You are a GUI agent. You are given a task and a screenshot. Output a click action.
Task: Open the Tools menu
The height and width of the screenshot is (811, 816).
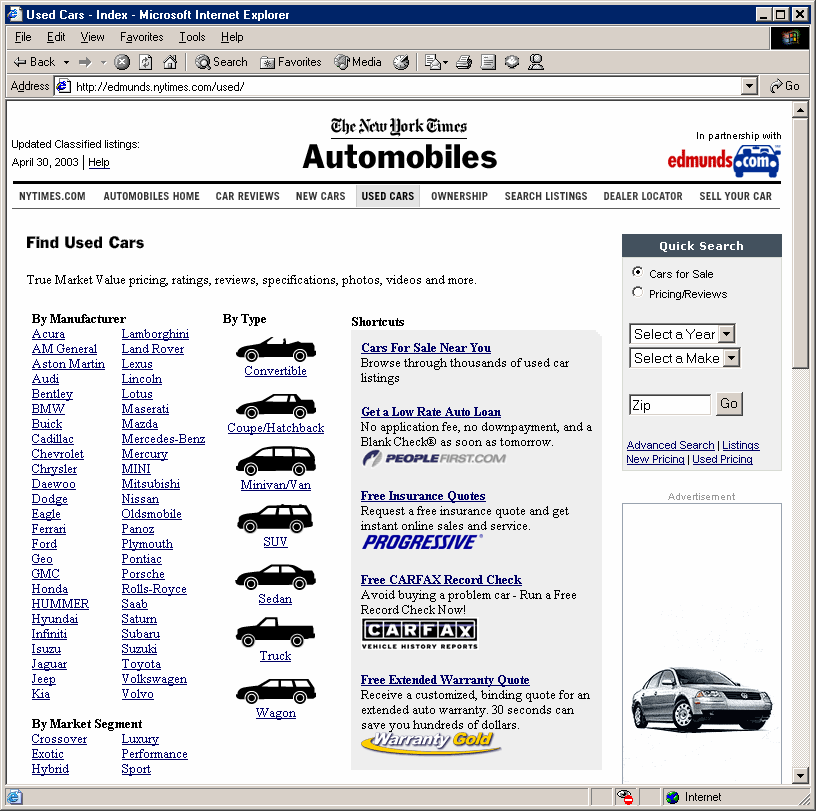pyautogui.click(x=192, y=37)
